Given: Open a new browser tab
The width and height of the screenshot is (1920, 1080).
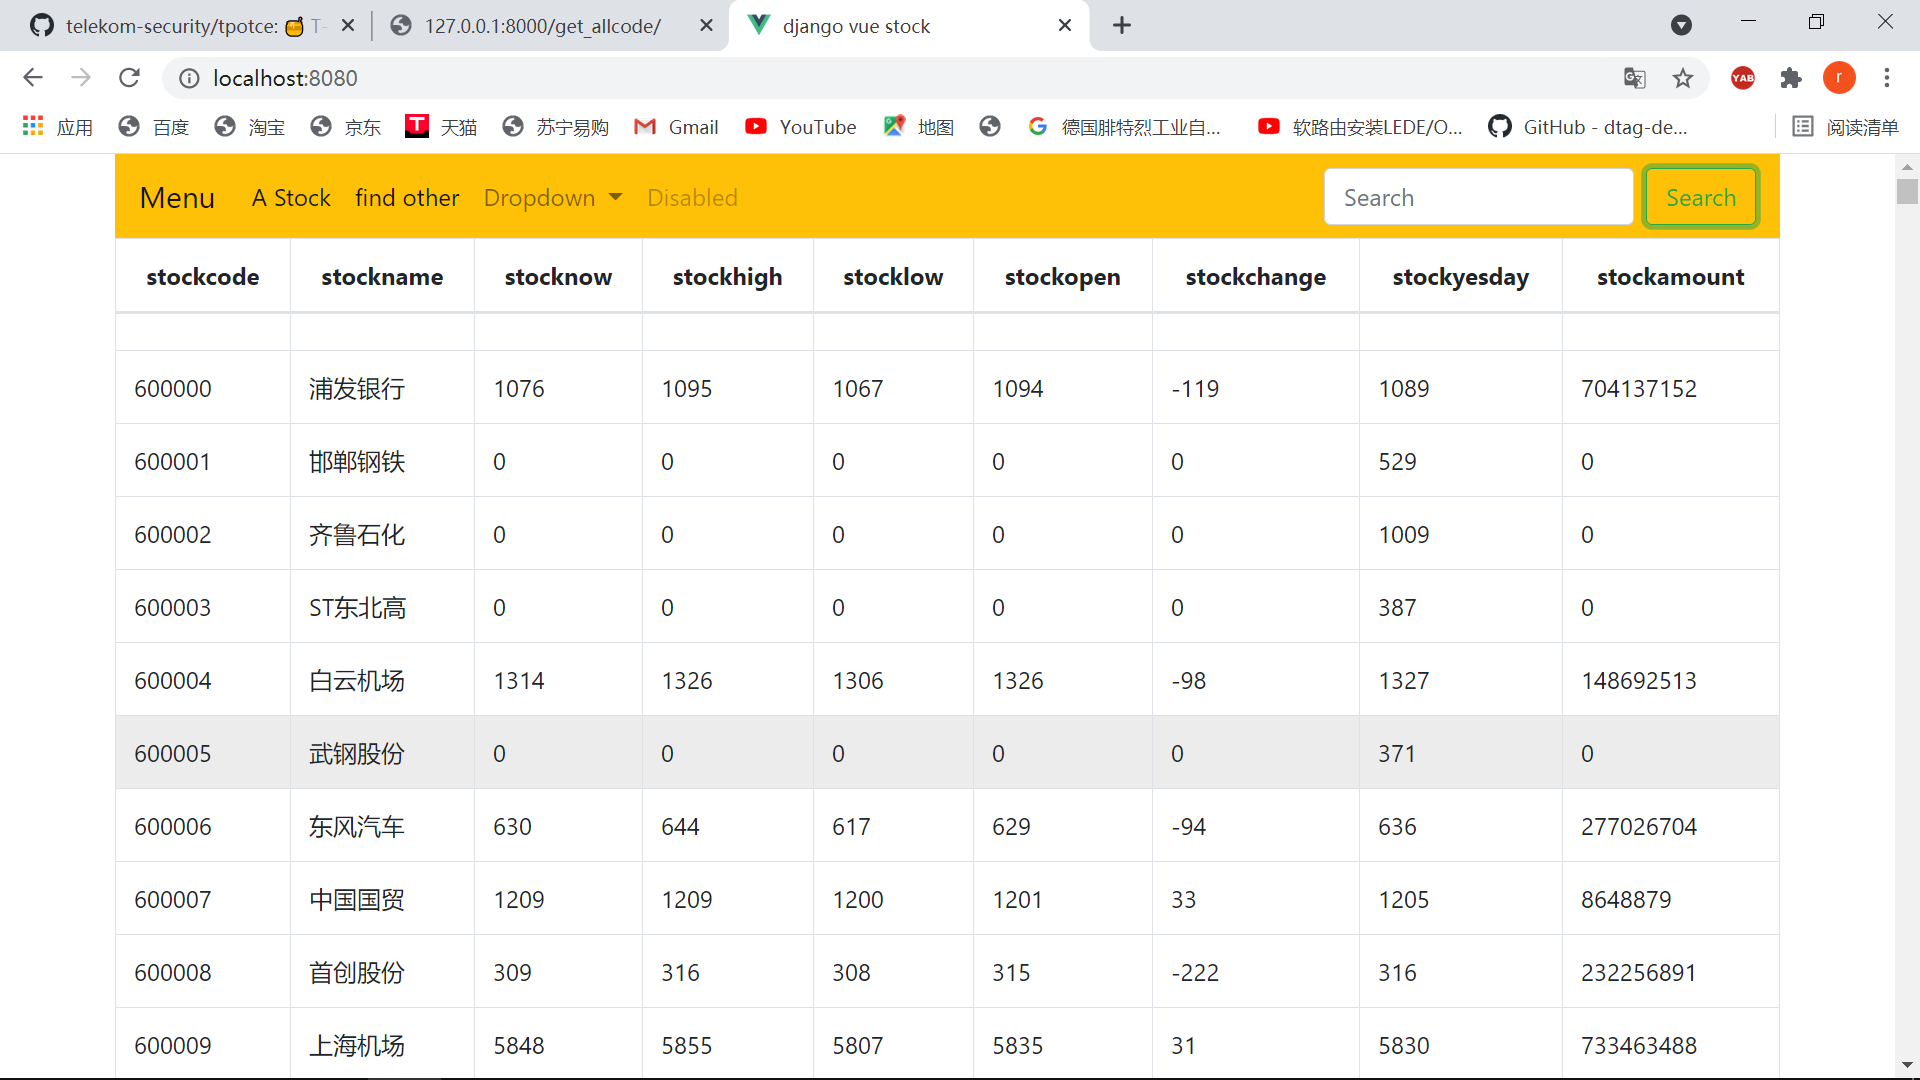Looking at the screenshot, I should [x=1122, y=25].
